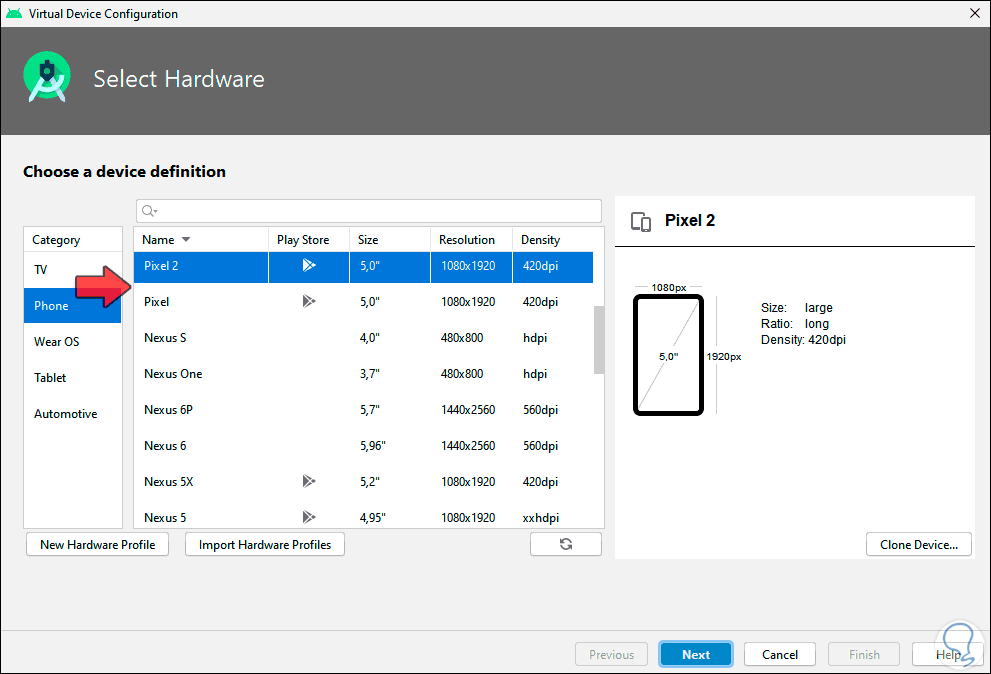Switch to the Wear OS category

56,342
